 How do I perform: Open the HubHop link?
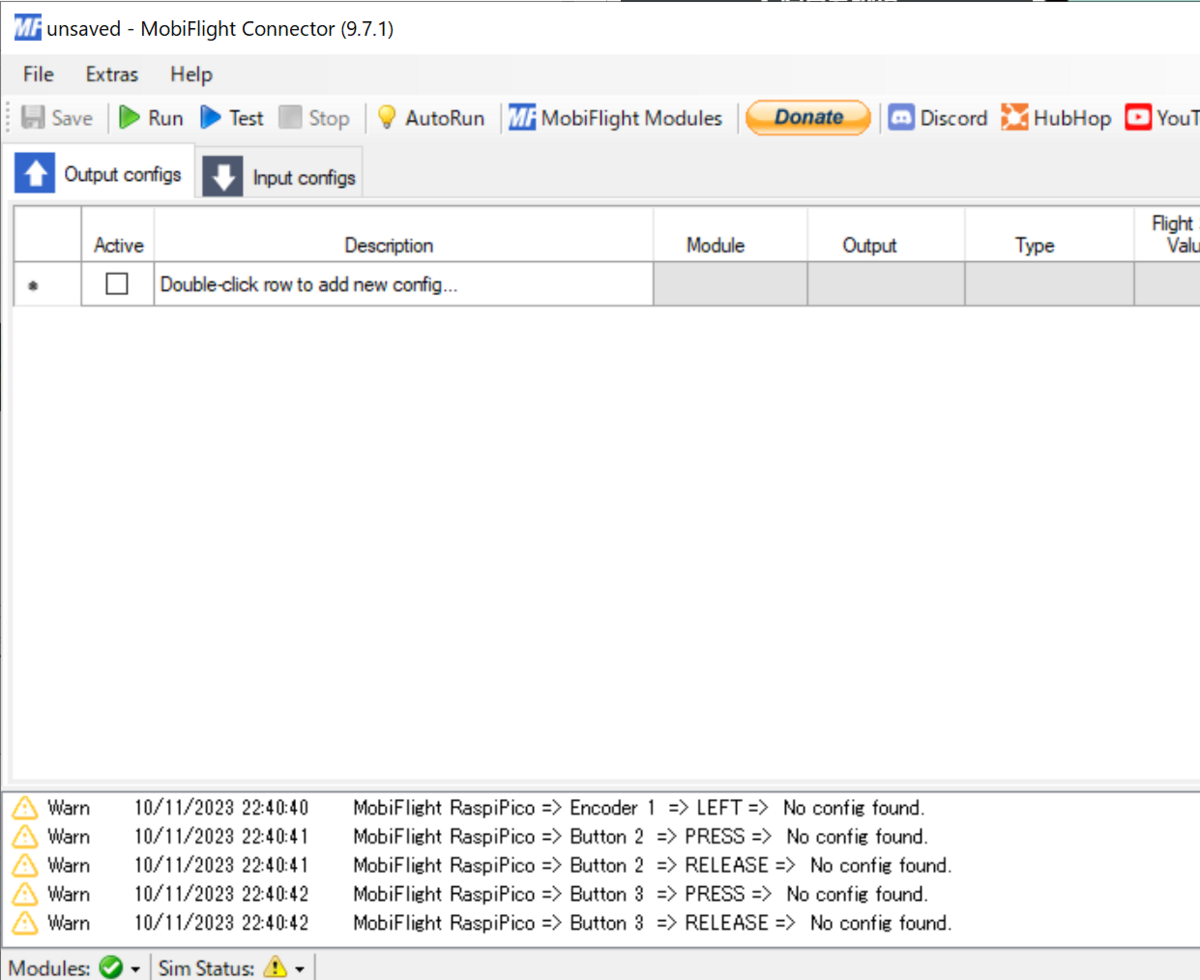tap(1056, 118)
